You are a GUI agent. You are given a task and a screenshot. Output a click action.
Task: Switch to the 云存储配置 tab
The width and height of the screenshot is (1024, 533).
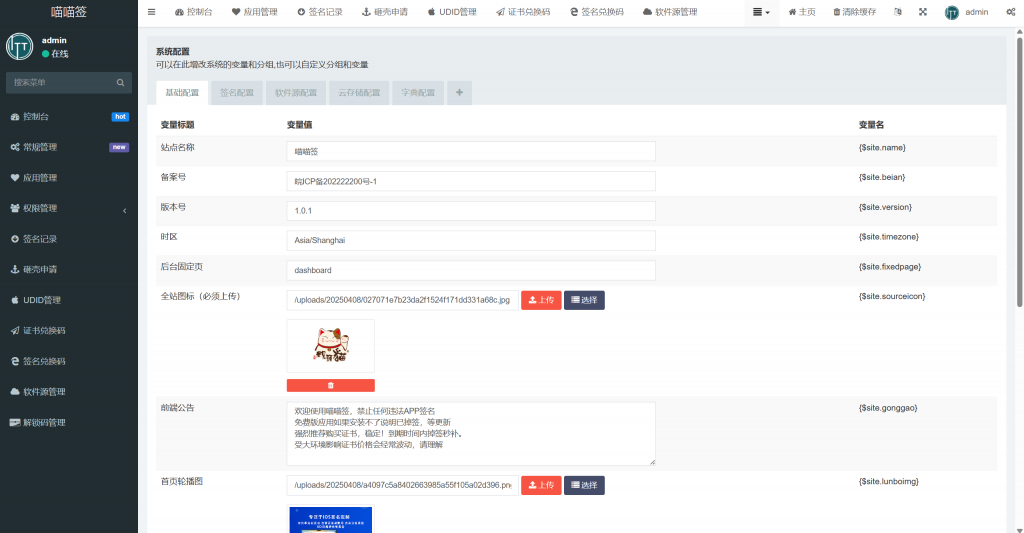[359, 93]
